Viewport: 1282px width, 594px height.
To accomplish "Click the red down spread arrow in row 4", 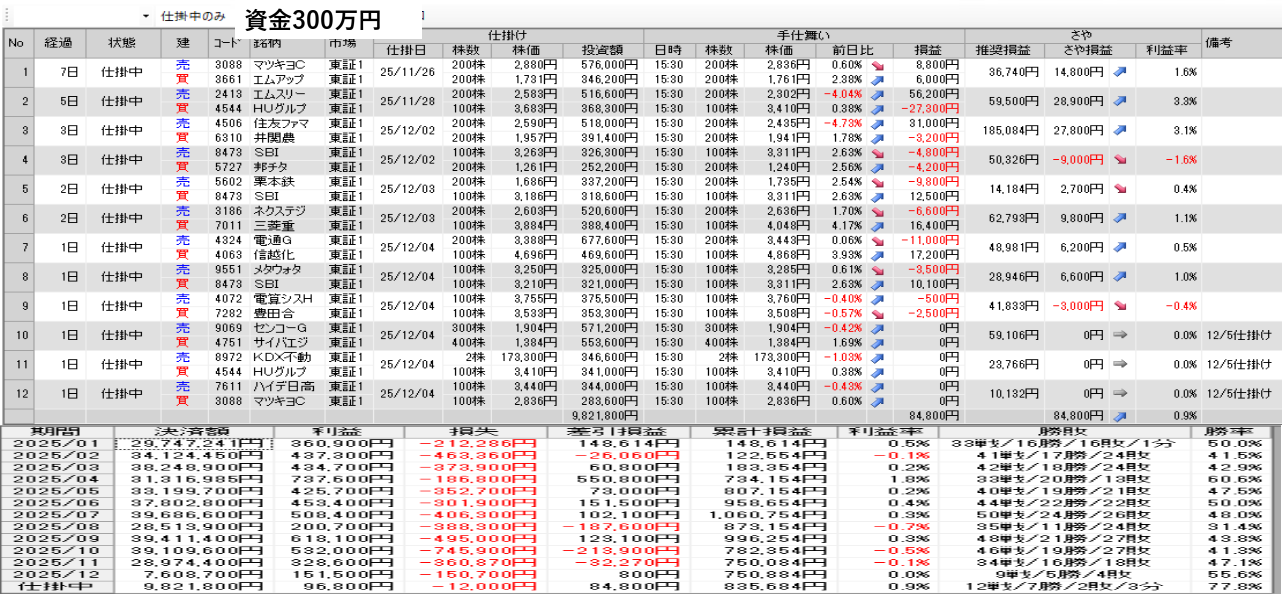I will point(1120,160).
